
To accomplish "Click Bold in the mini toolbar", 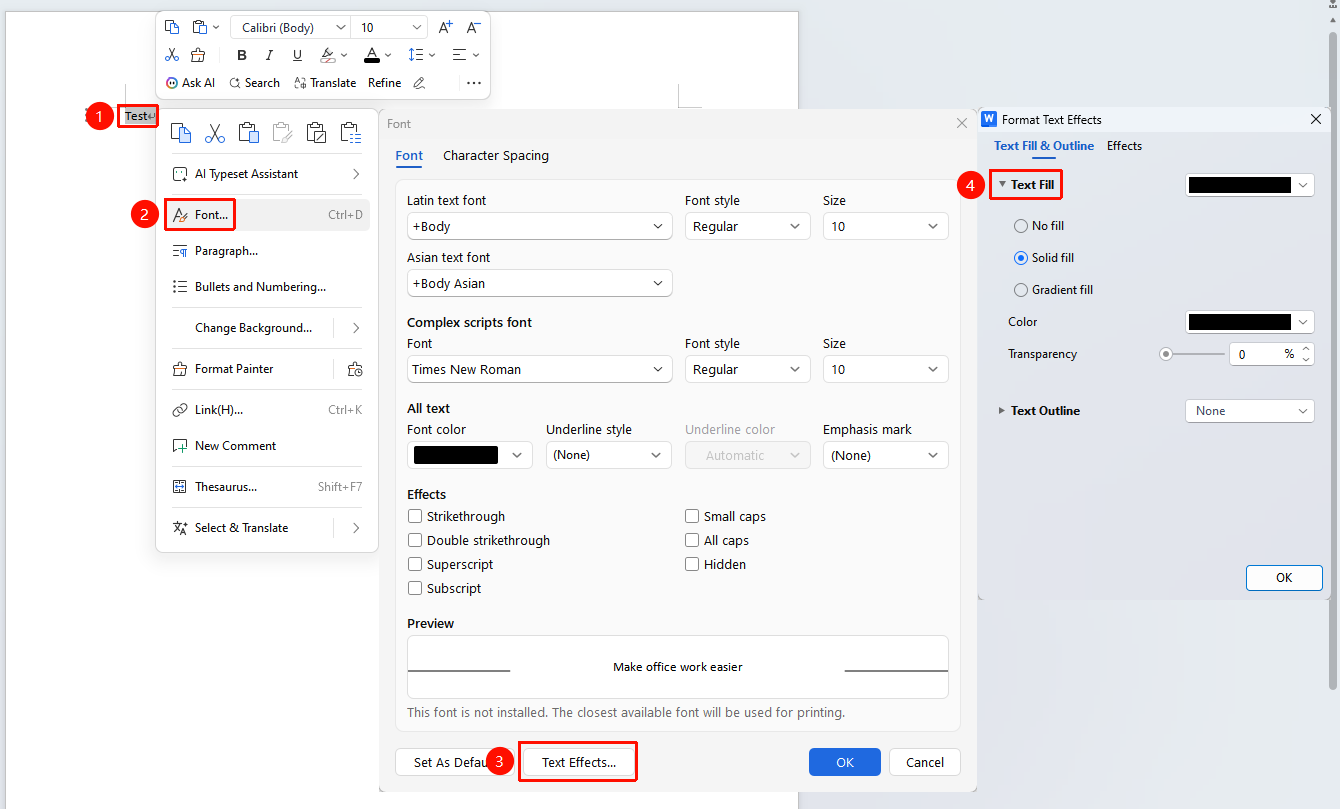I will point(242,55).
